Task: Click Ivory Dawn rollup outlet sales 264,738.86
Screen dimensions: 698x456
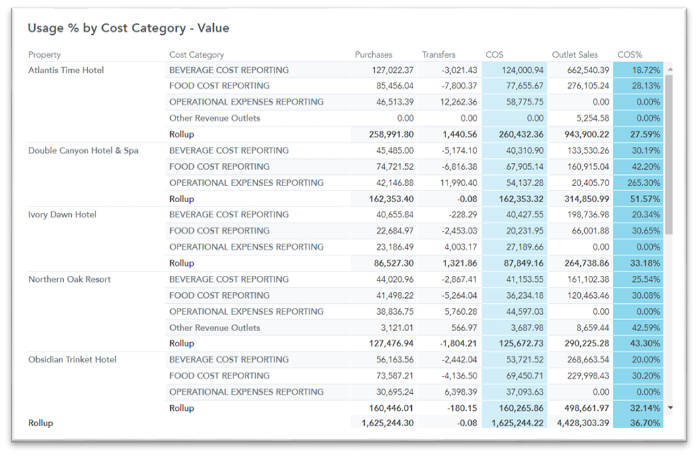Action: pyautogui.click(x=587, y=263)
